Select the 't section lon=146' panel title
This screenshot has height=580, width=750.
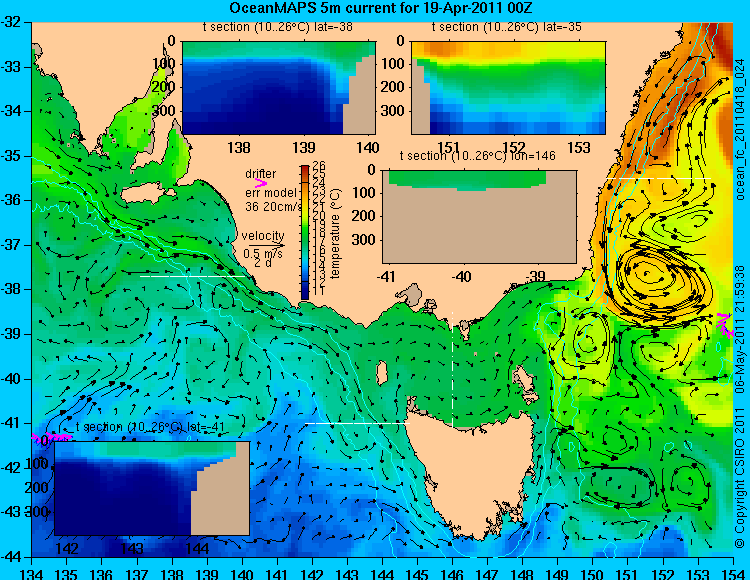(477, 156)
